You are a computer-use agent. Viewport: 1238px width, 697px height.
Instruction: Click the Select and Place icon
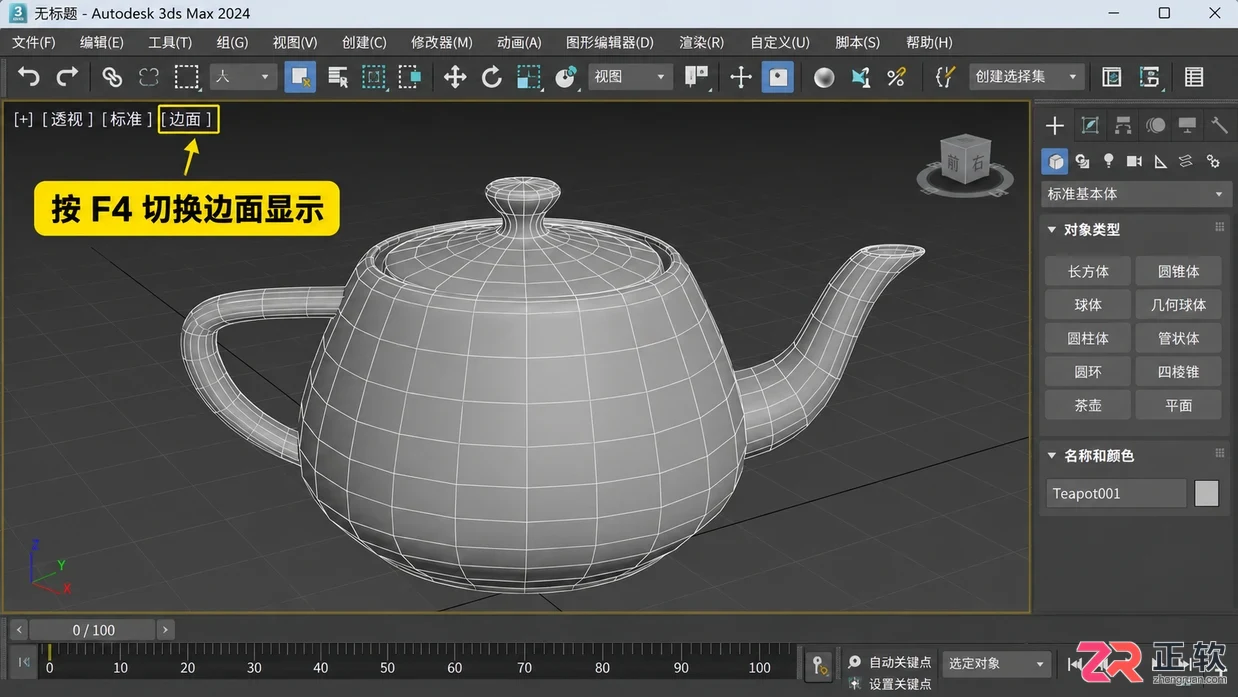point(566,77)
